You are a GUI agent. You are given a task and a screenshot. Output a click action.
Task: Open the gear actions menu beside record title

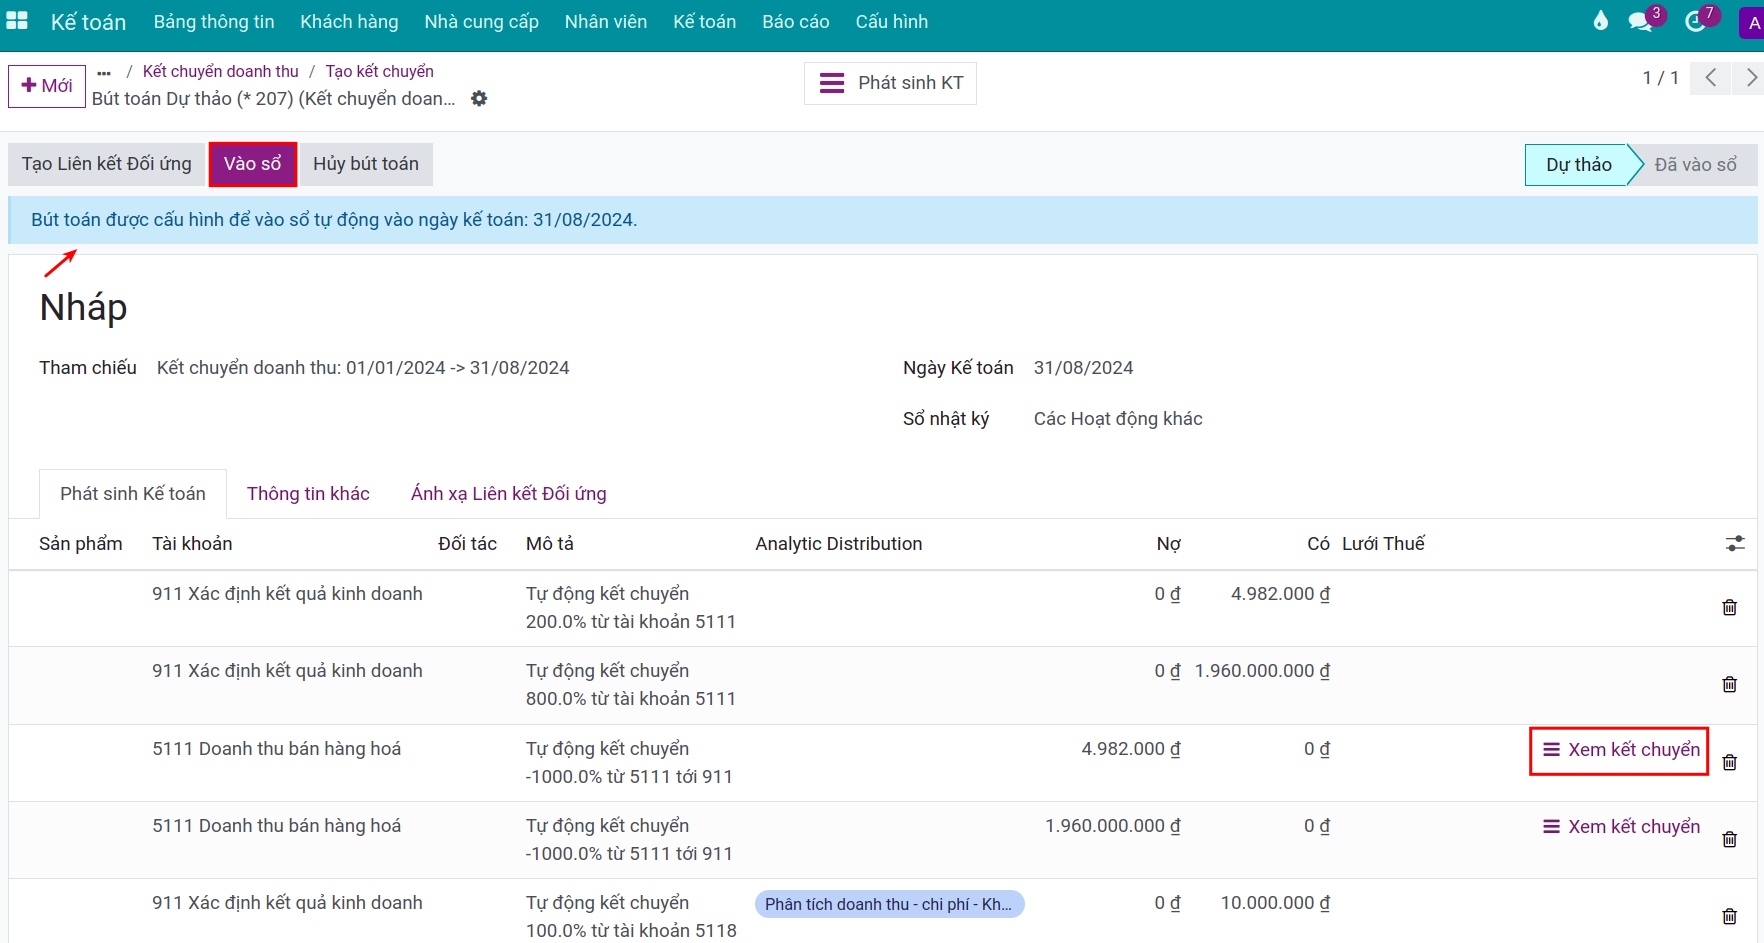[479, 98]
